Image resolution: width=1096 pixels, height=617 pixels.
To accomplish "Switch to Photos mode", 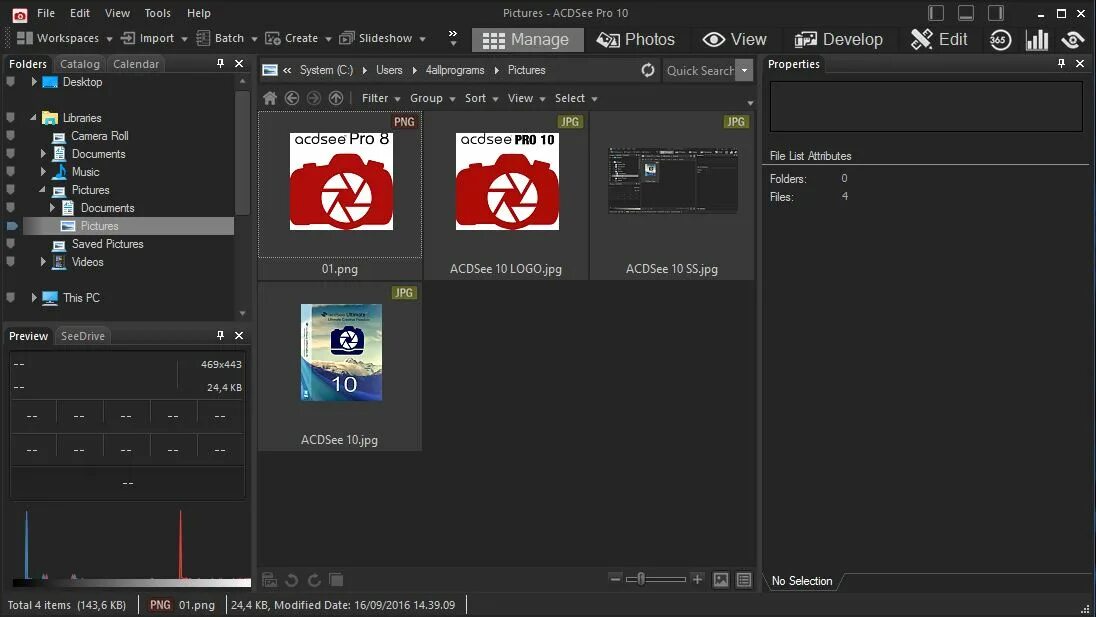I will (x=637, y=39).
